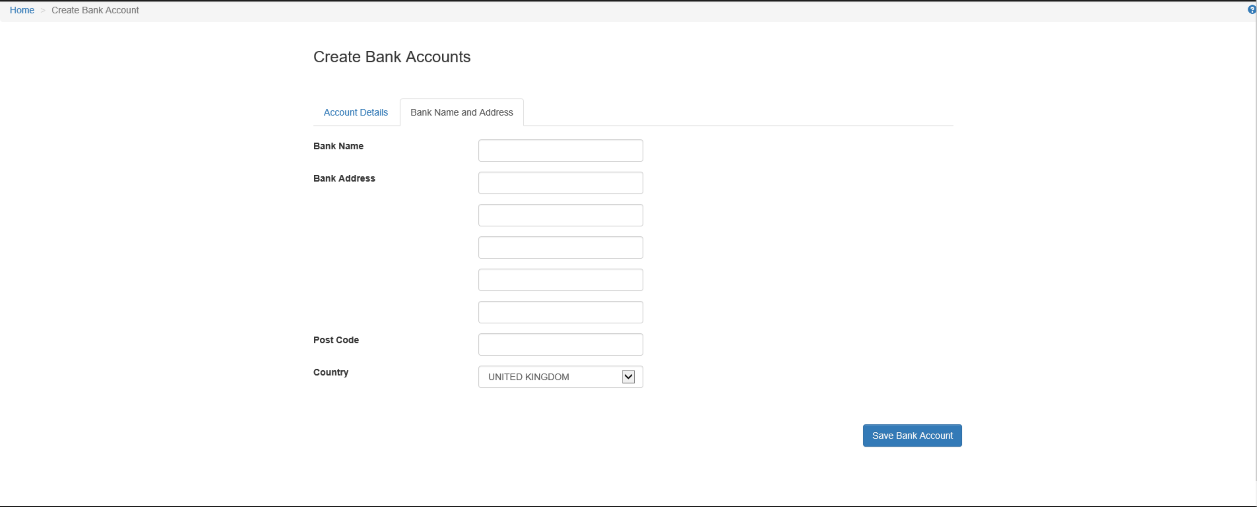
Task: Open the help icon in top-right corner
Action: 1252,9
